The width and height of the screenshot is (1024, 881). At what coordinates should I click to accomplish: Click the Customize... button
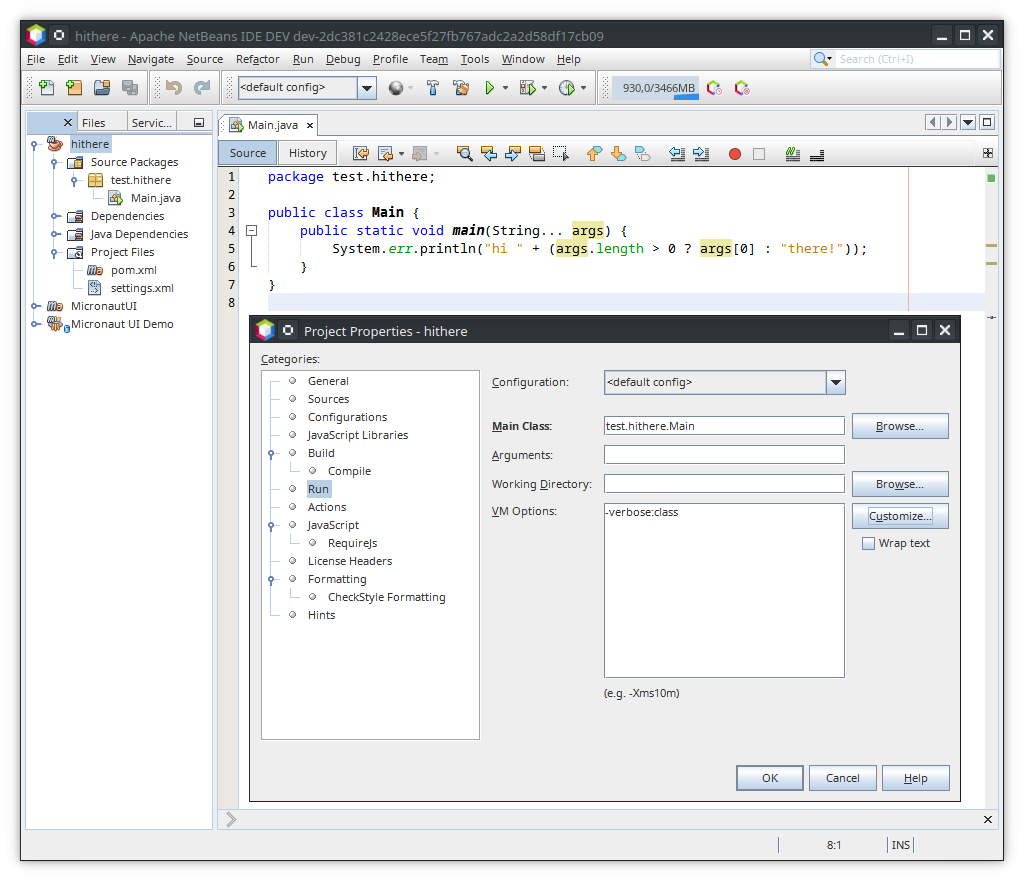coord(900,516)
